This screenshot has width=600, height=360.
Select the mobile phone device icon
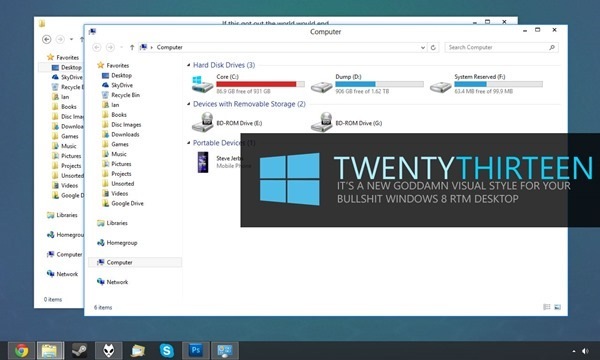pyautogui.click(x=203, y=162)
